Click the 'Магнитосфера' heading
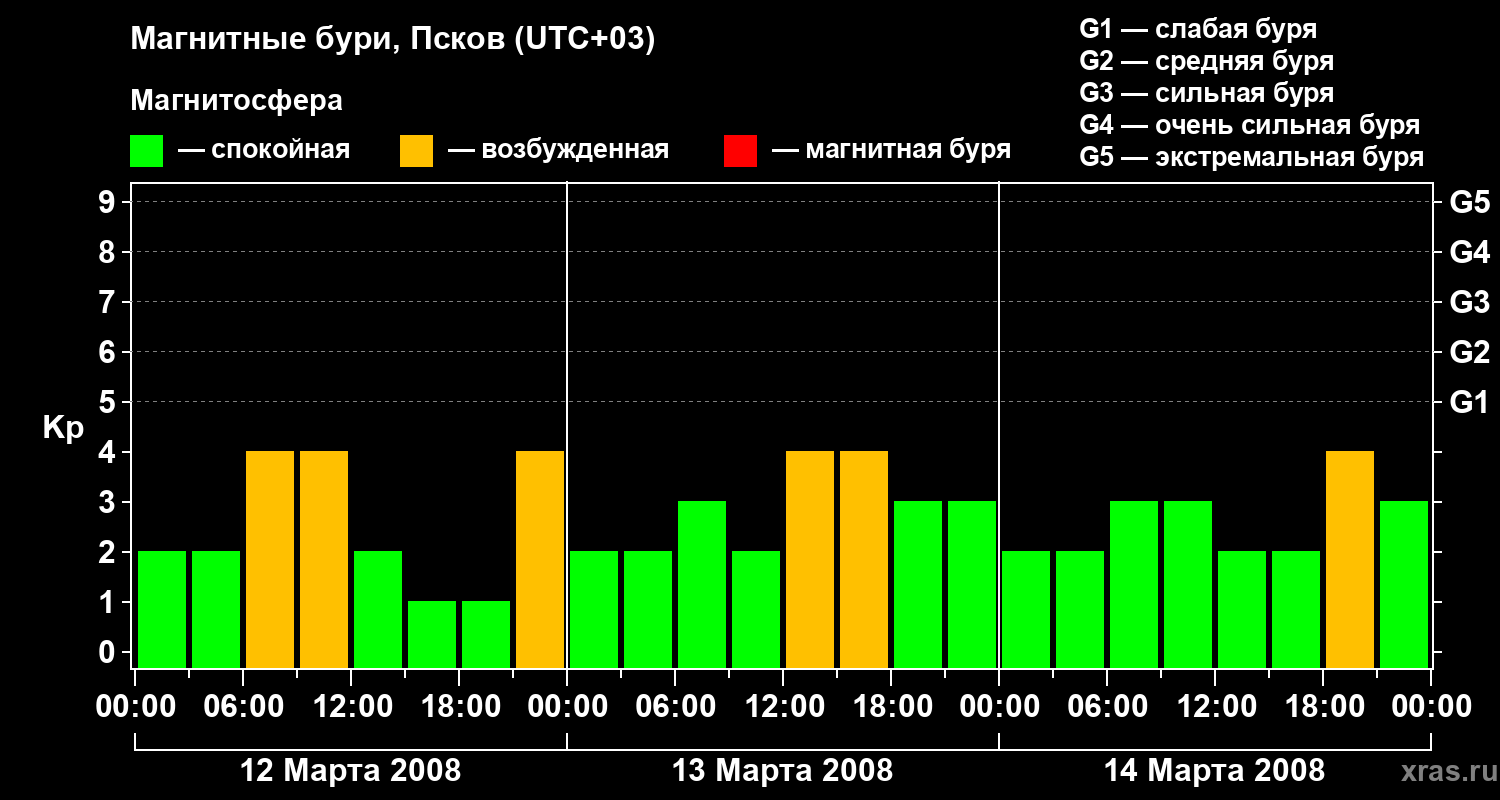The image size is (1500, 800). tap(237, 101)
